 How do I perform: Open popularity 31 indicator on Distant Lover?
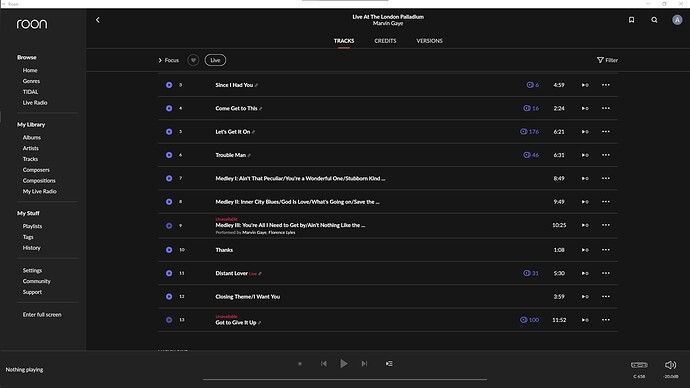point(531,273)
